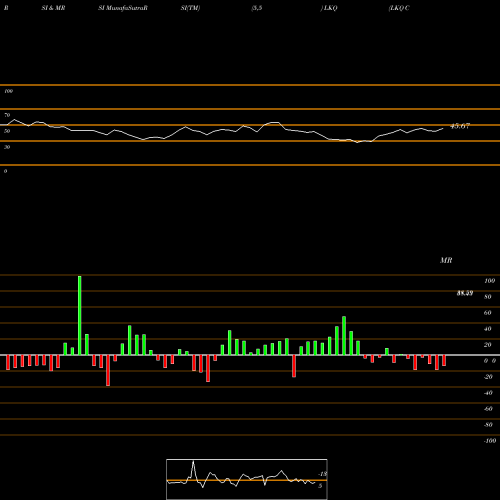
Task: Click the 40 label on MR axis
Action: coord(488,329)
